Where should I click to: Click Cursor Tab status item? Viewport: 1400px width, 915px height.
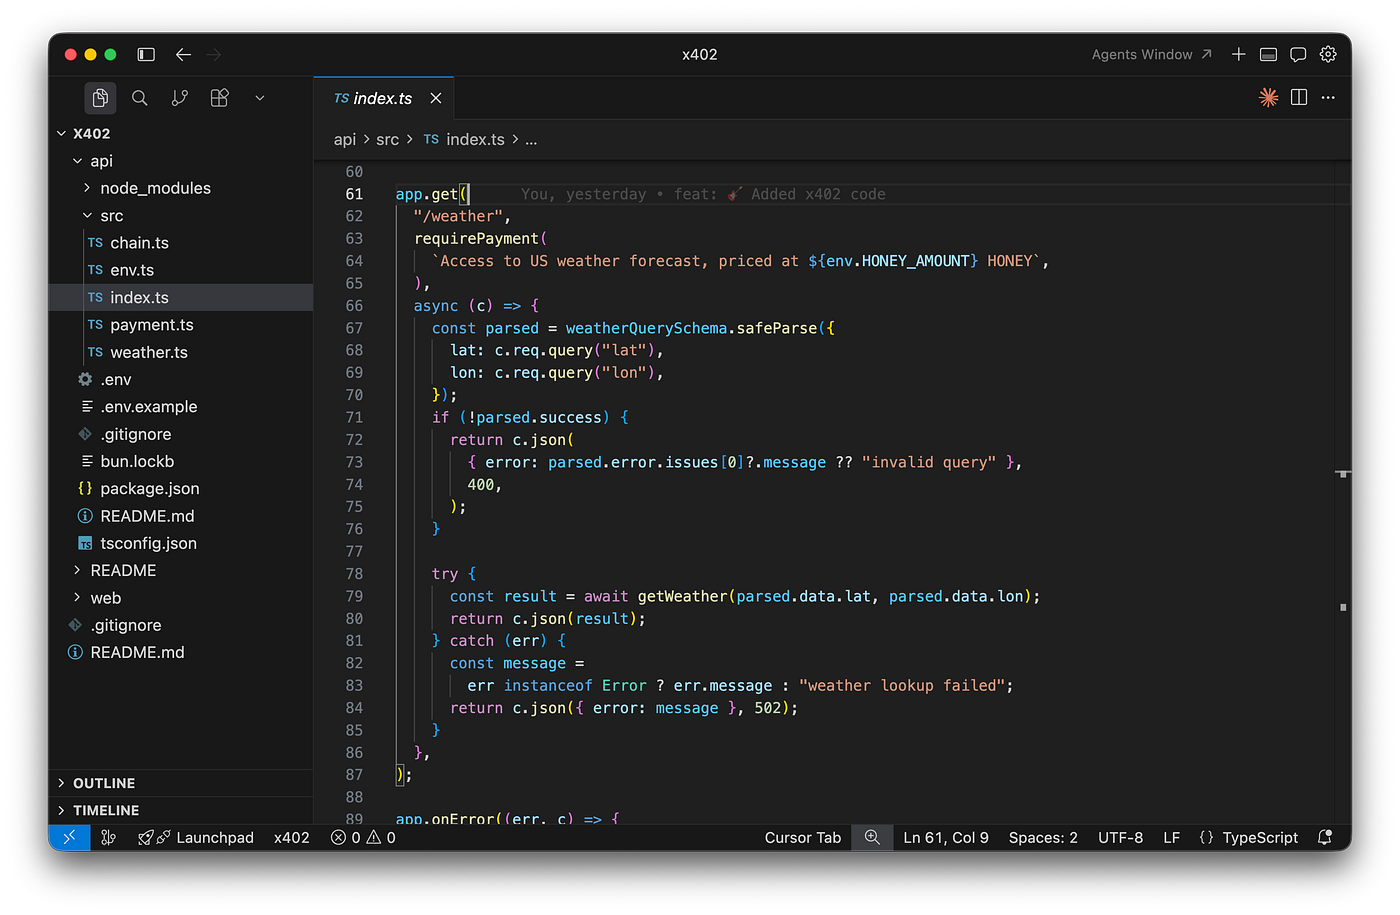click(803, 837)
